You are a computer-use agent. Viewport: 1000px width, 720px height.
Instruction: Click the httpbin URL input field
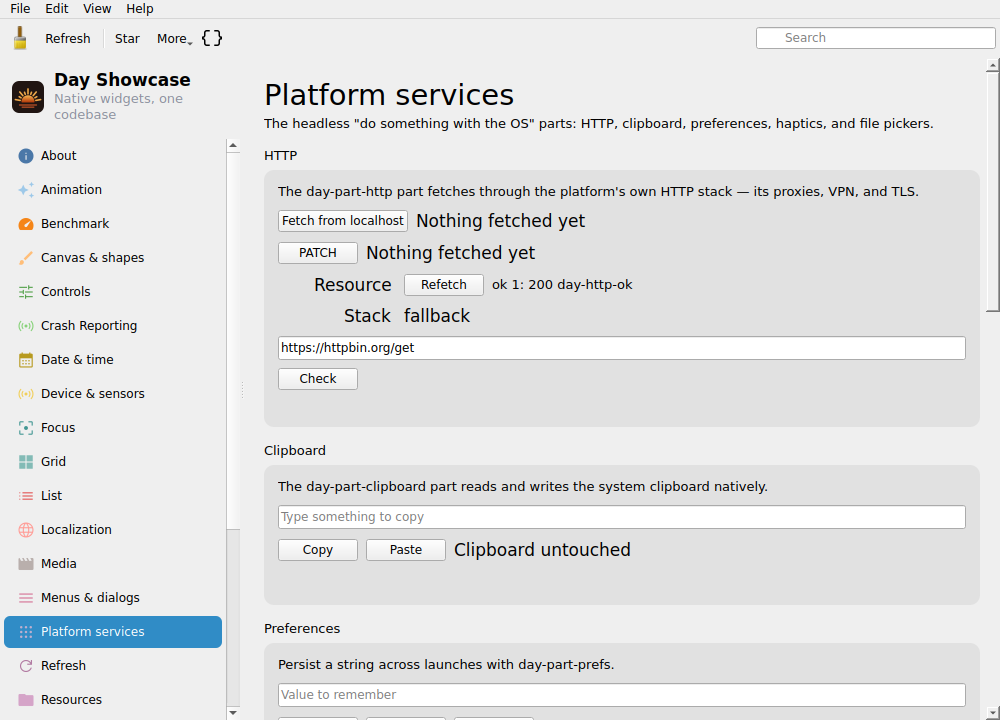[x=622, y=348]
